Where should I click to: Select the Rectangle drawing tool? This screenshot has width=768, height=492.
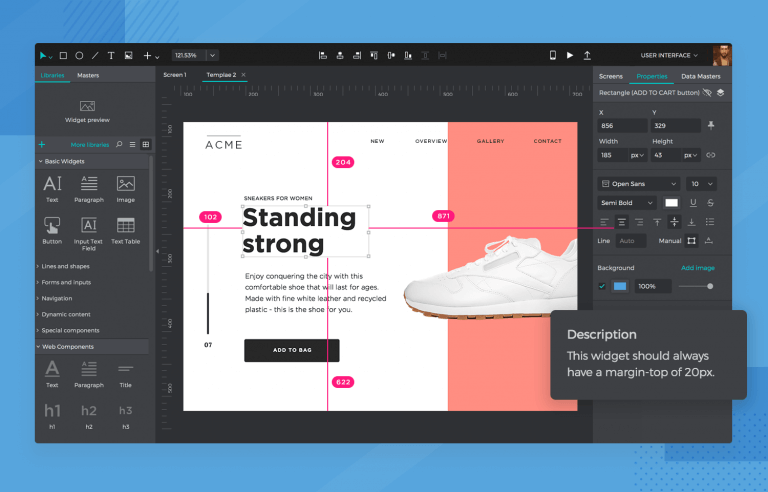(63, 56)
